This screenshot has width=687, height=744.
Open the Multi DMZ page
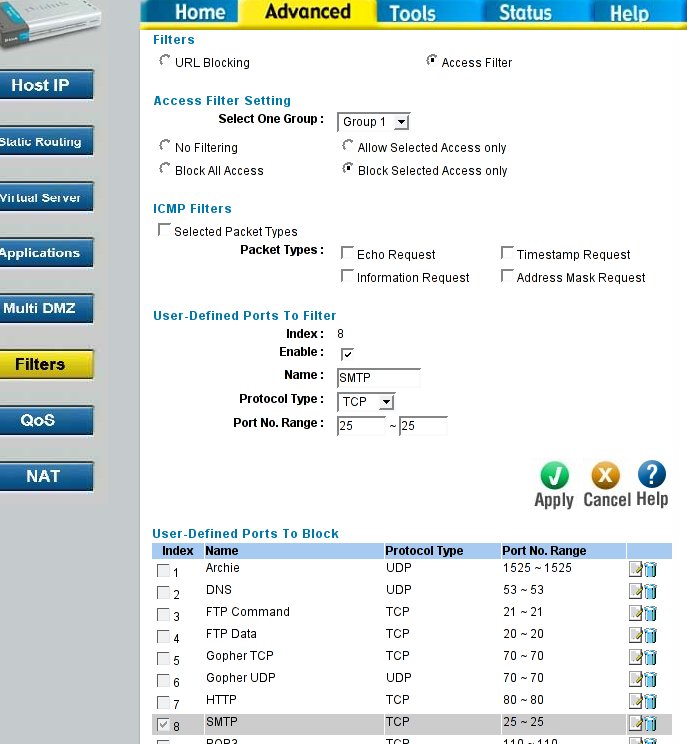46,308
